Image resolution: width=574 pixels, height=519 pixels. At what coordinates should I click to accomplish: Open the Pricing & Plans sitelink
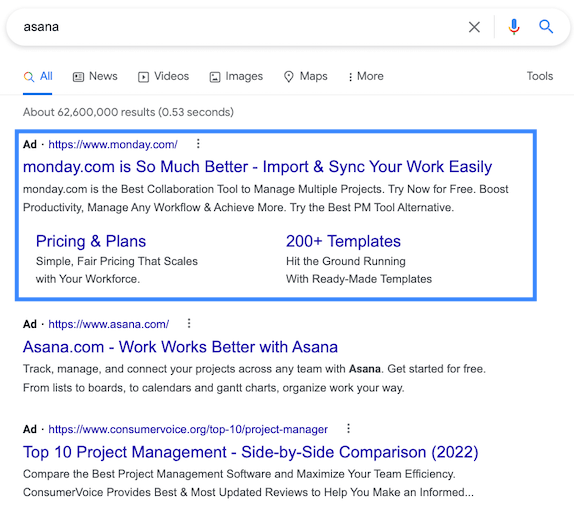[91, 241]
